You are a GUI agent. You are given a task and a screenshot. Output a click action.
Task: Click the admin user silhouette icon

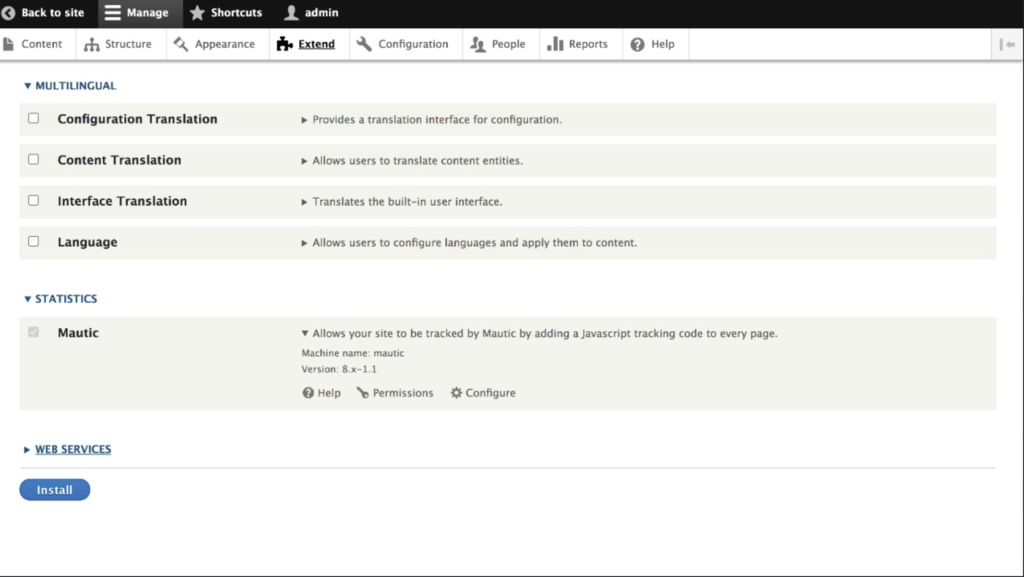pos(291,12)
